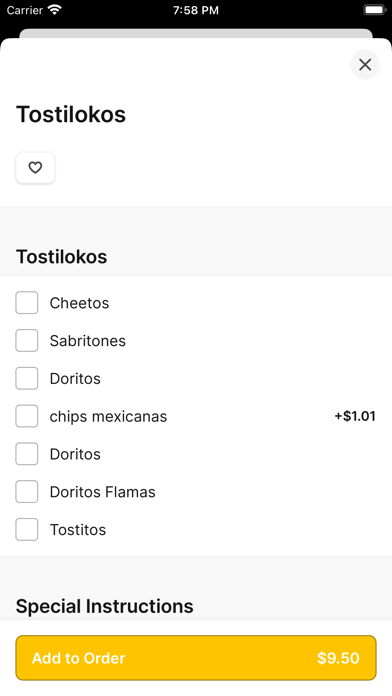Tap the heart favorite icon
This screenshot has height=696, width=392.
35,168
